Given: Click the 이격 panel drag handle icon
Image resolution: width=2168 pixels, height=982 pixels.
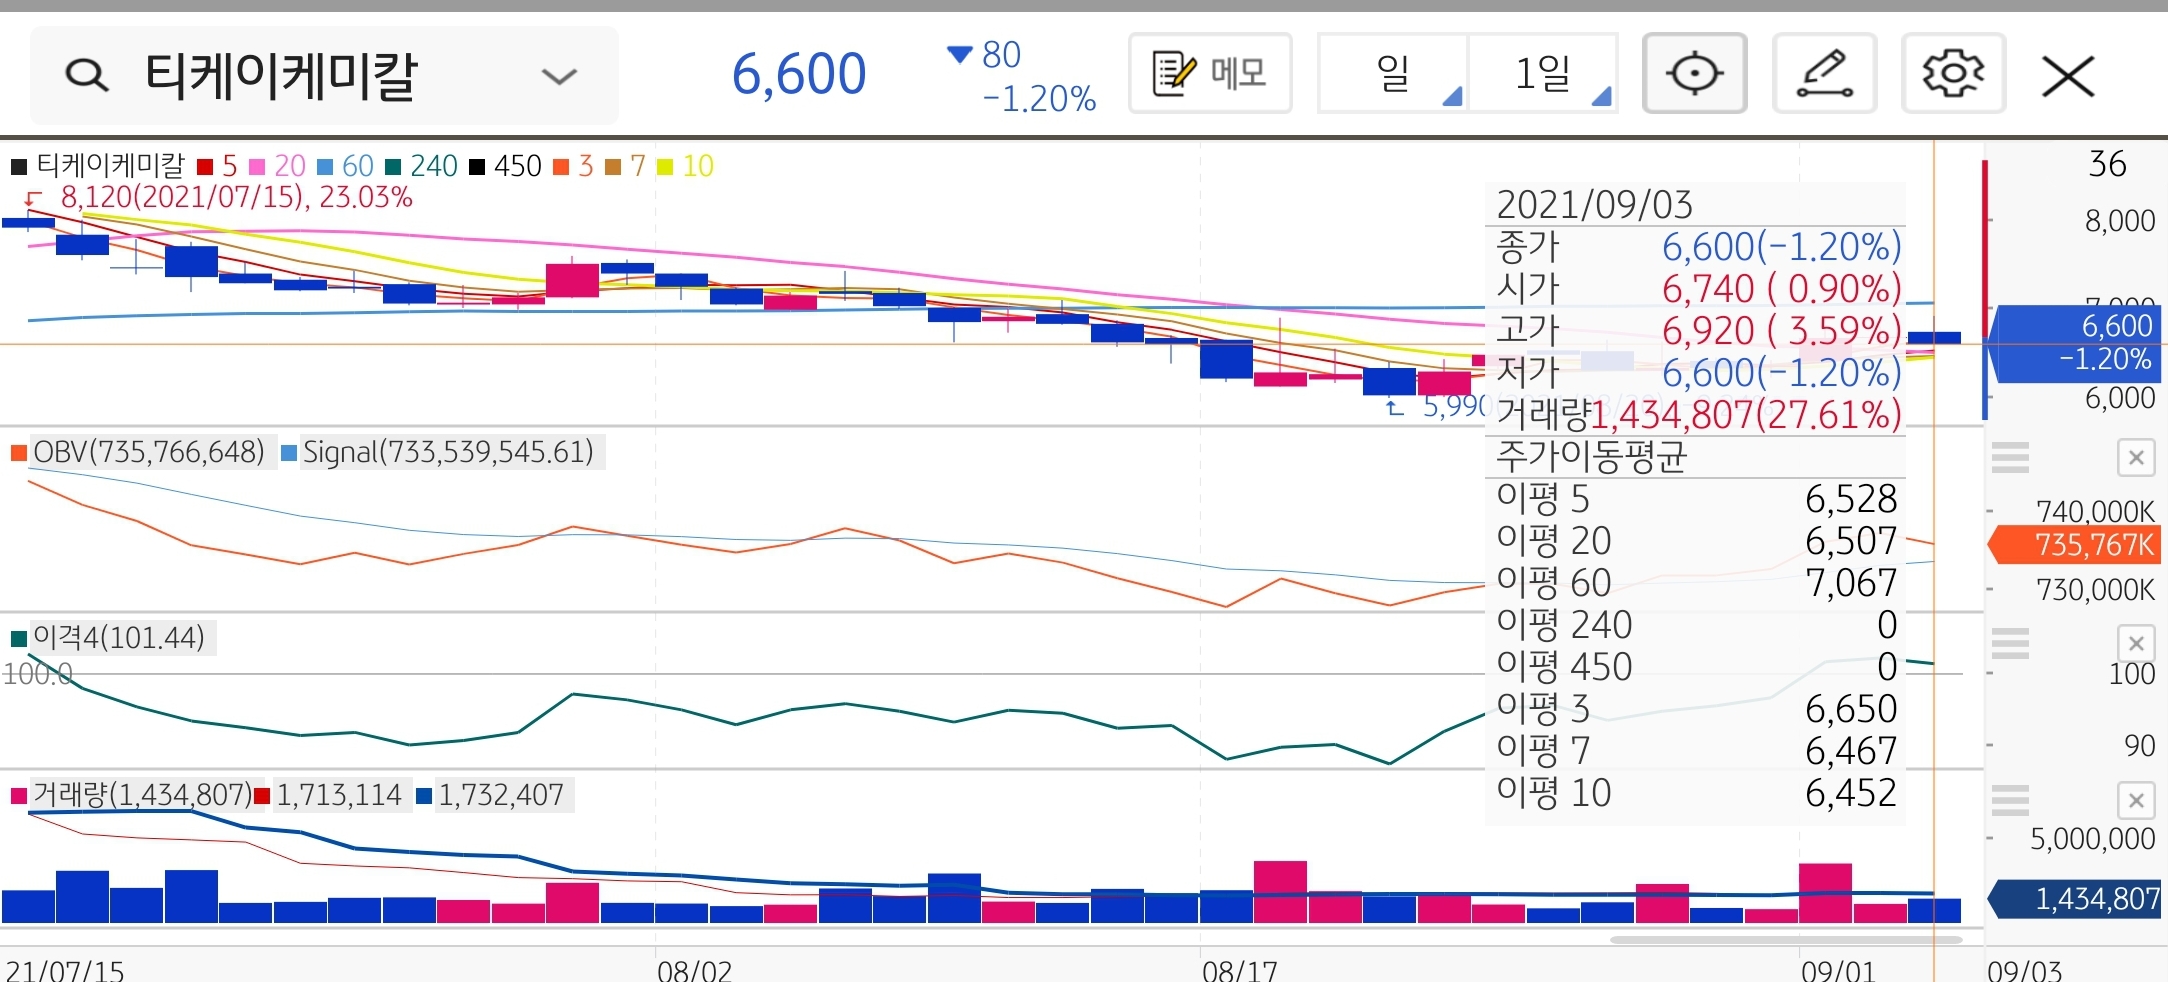Looking at the screenshot, I should (2010, 643).
